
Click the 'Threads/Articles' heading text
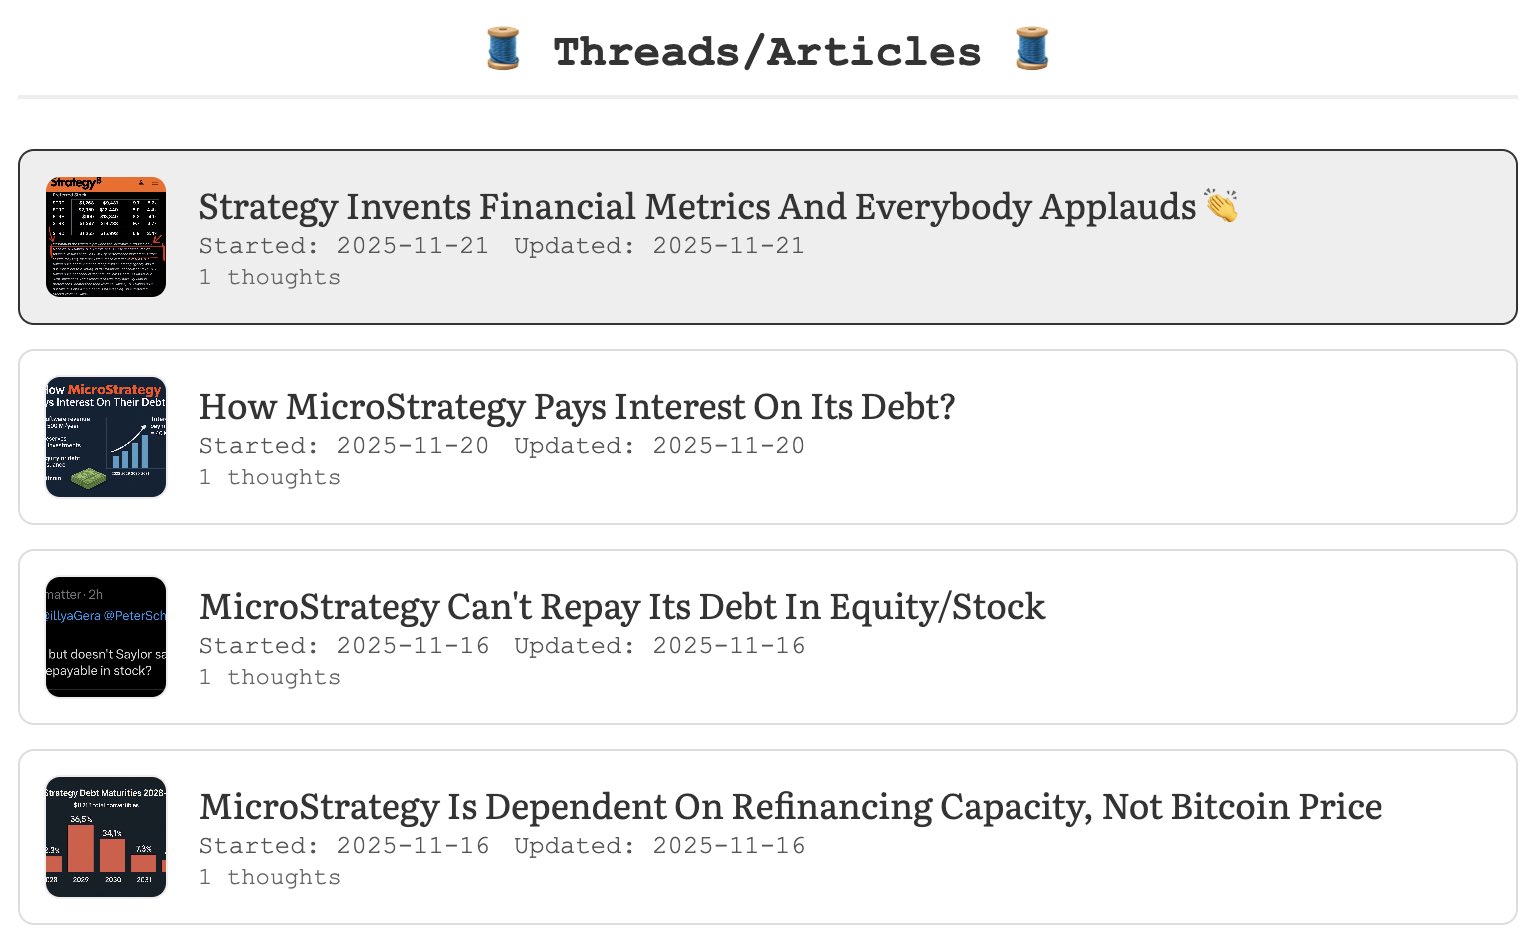coord(767,52)
